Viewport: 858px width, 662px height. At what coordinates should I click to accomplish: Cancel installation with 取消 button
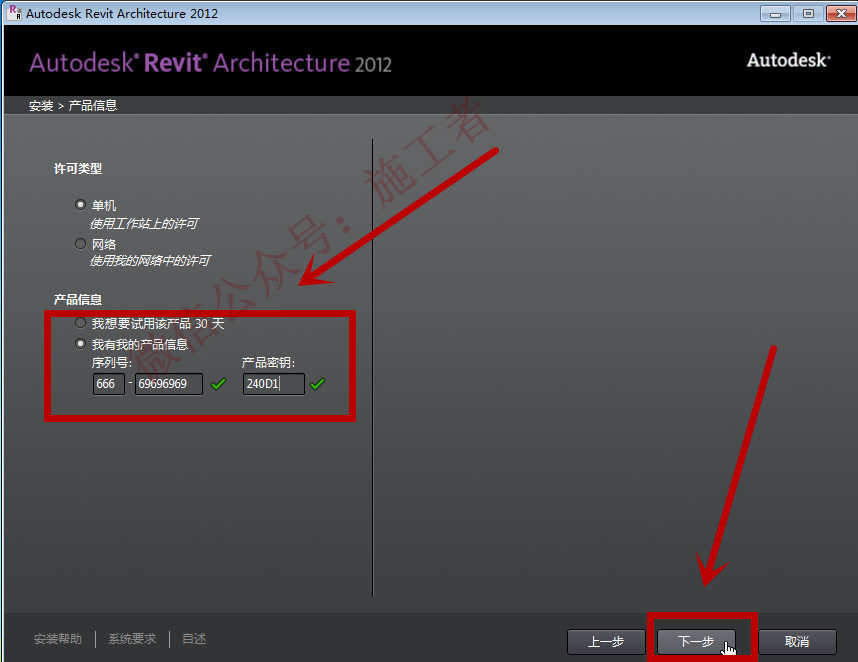797,641
